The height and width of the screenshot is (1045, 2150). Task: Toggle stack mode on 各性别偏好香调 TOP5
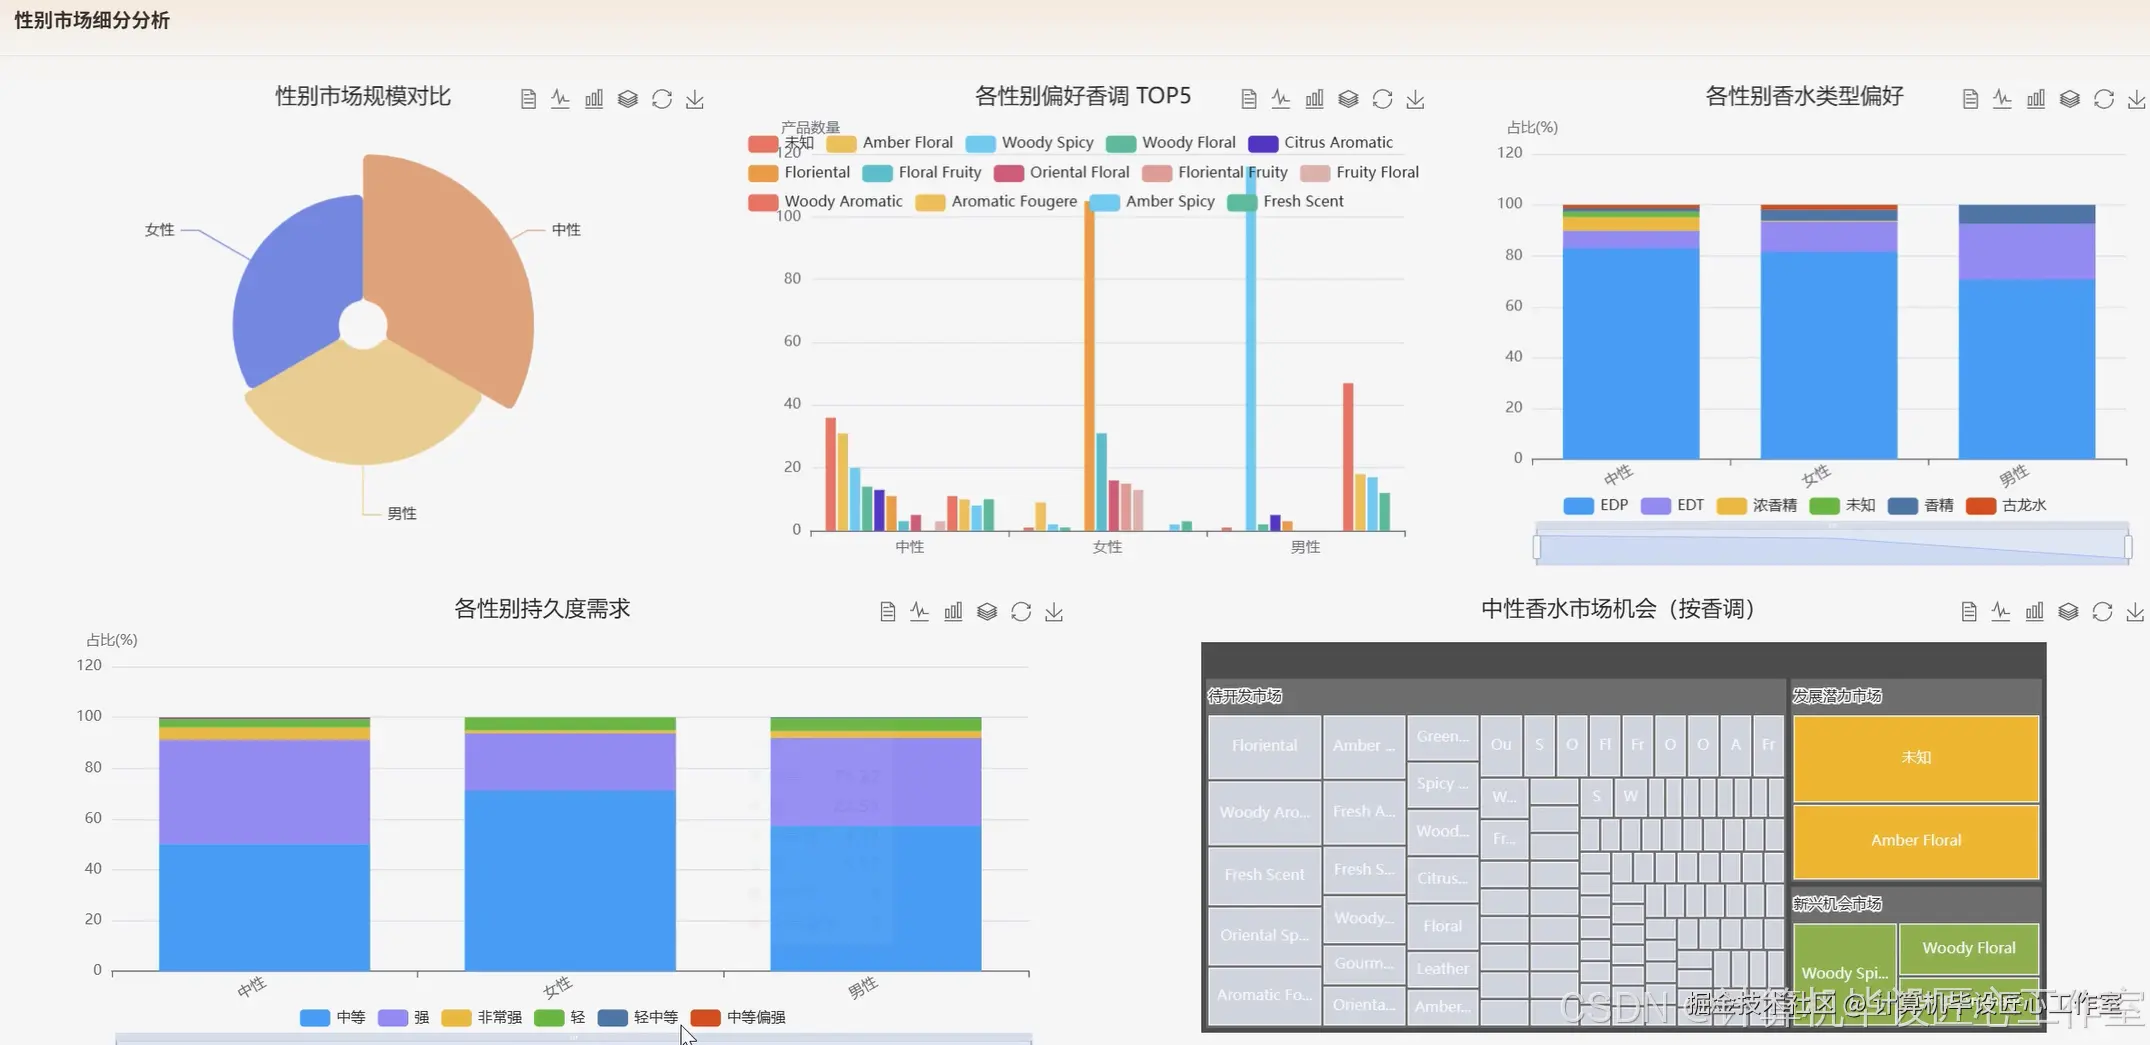click(1348, 99)
